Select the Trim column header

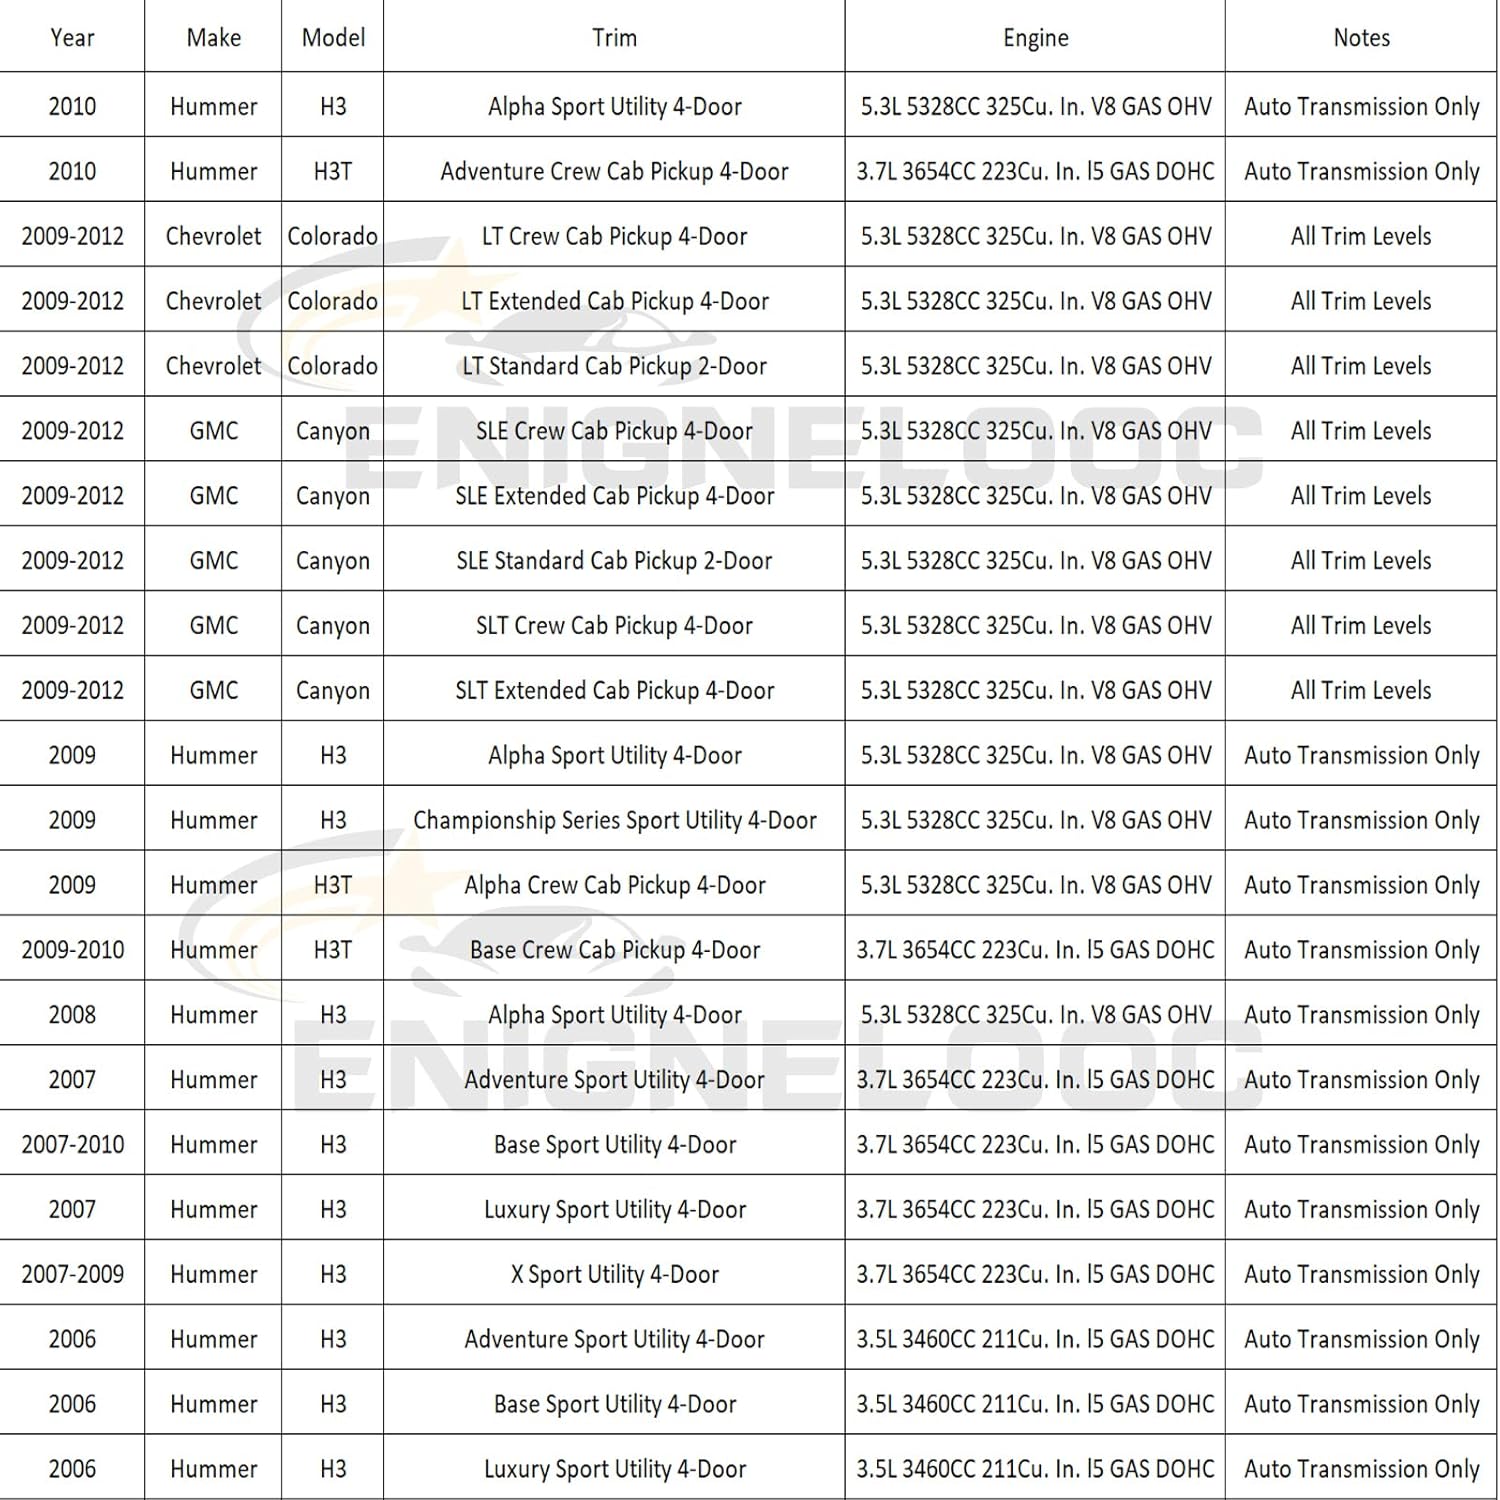coord(614,38)
